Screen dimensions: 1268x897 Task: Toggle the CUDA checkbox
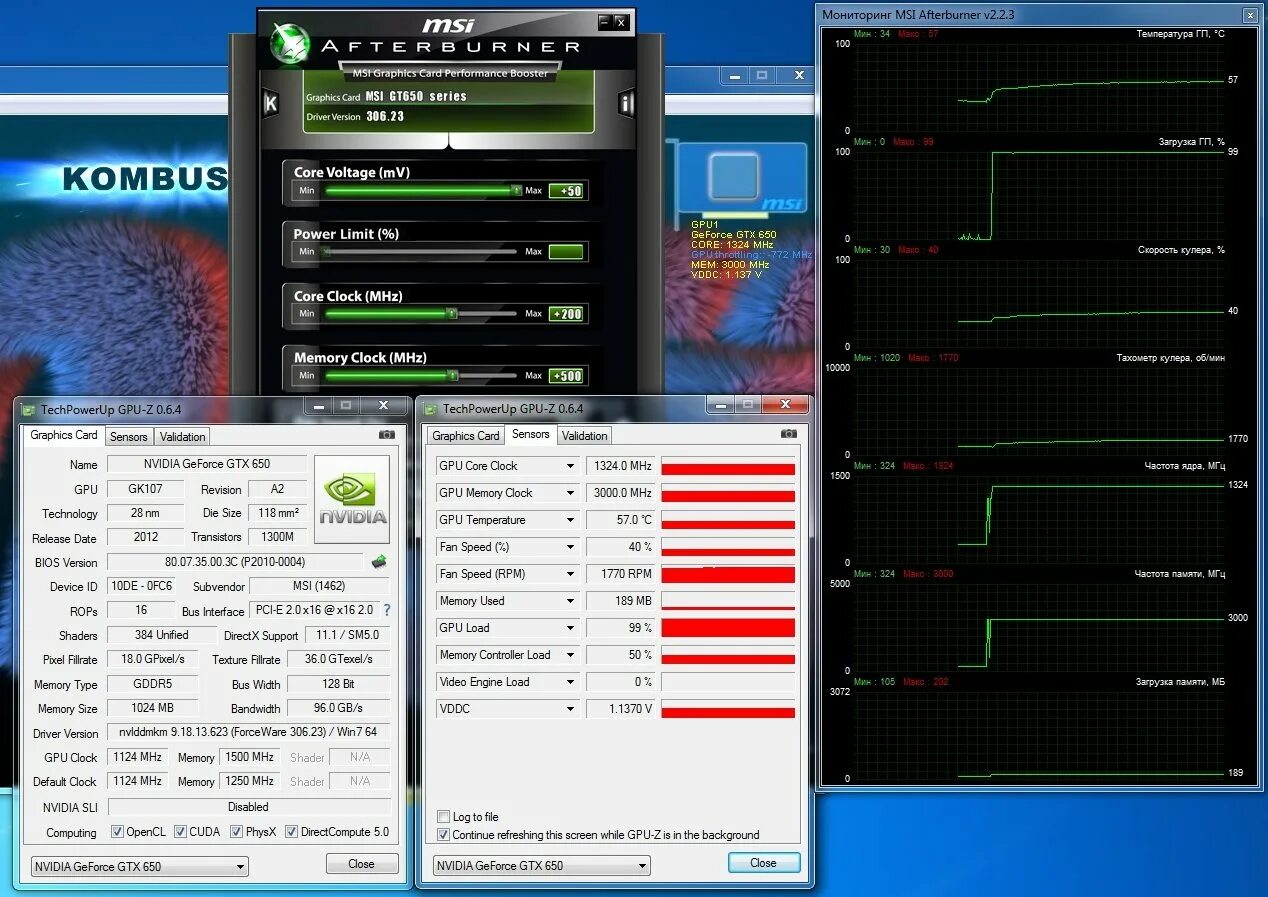[x=180, y=832]
